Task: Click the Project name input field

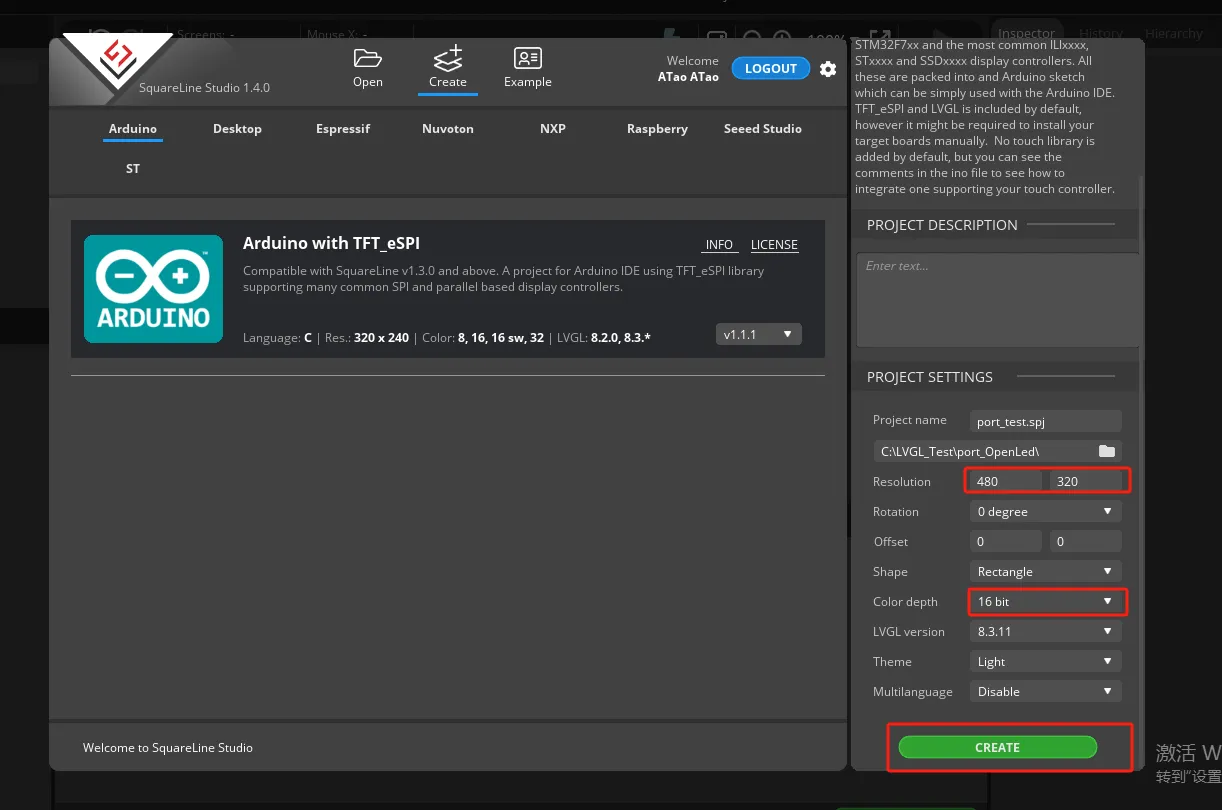Action: [x=1045, y=422]
